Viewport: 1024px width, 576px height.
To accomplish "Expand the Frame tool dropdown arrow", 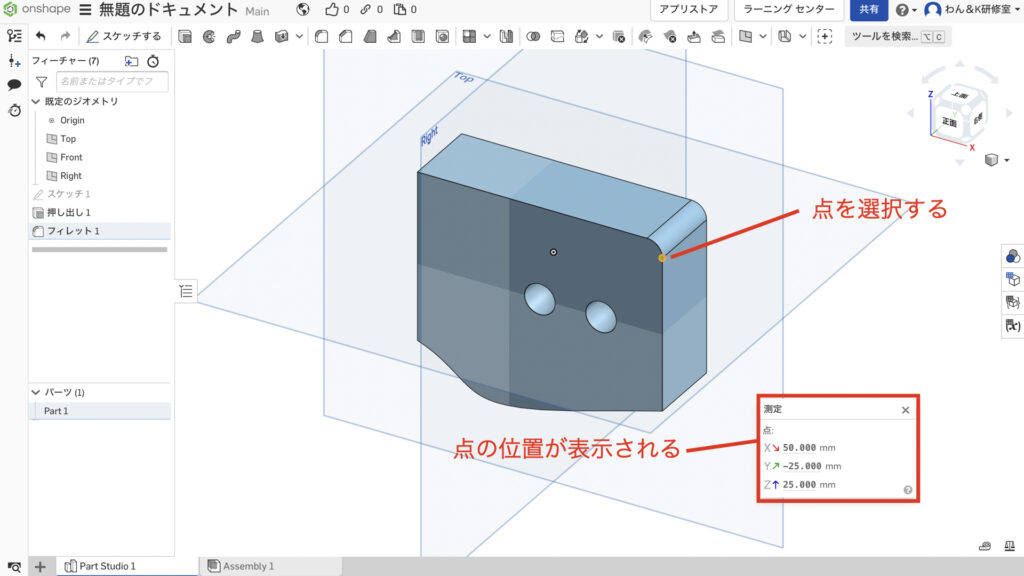I will [803, 37].
